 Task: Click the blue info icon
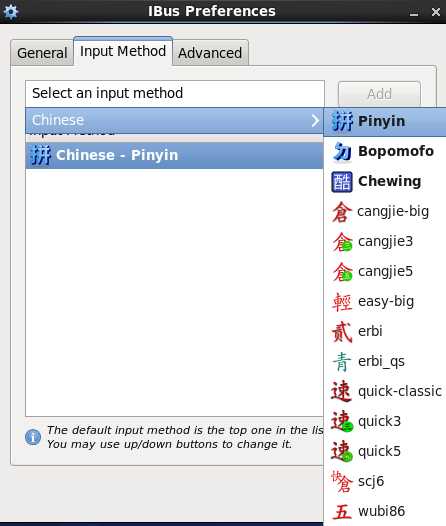tap(33, 437)
